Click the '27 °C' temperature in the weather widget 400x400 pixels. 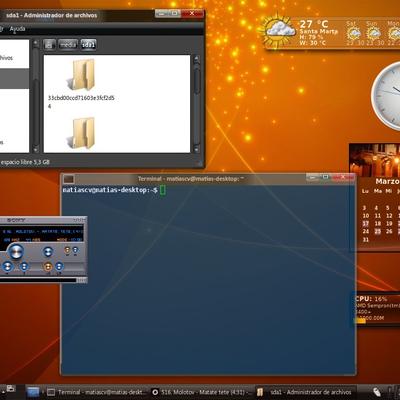(314, 24)
